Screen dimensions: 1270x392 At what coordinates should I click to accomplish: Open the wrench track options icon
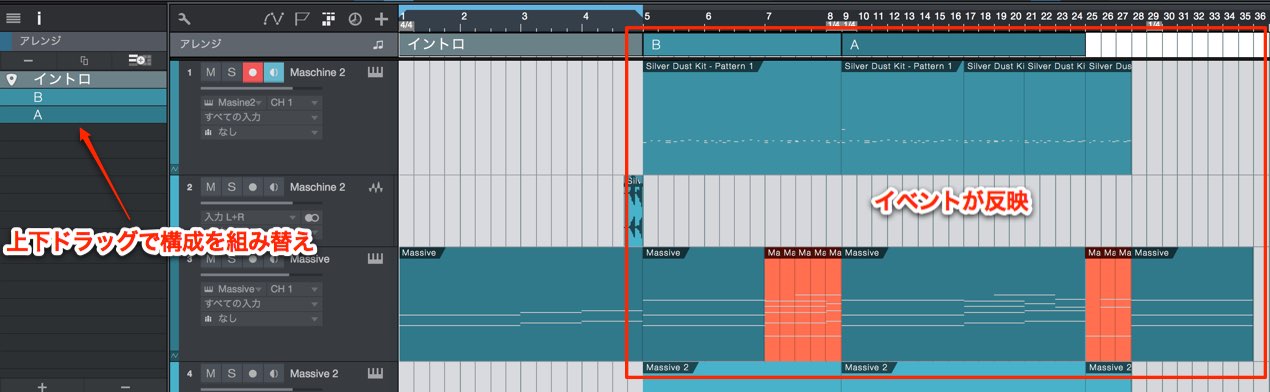click(183, 18)
